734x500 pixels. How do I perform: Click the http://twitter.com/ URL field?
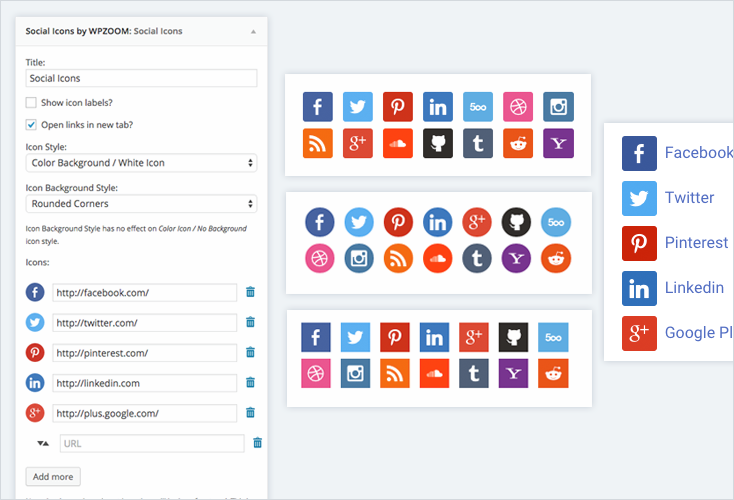click(x=145, y=323)
